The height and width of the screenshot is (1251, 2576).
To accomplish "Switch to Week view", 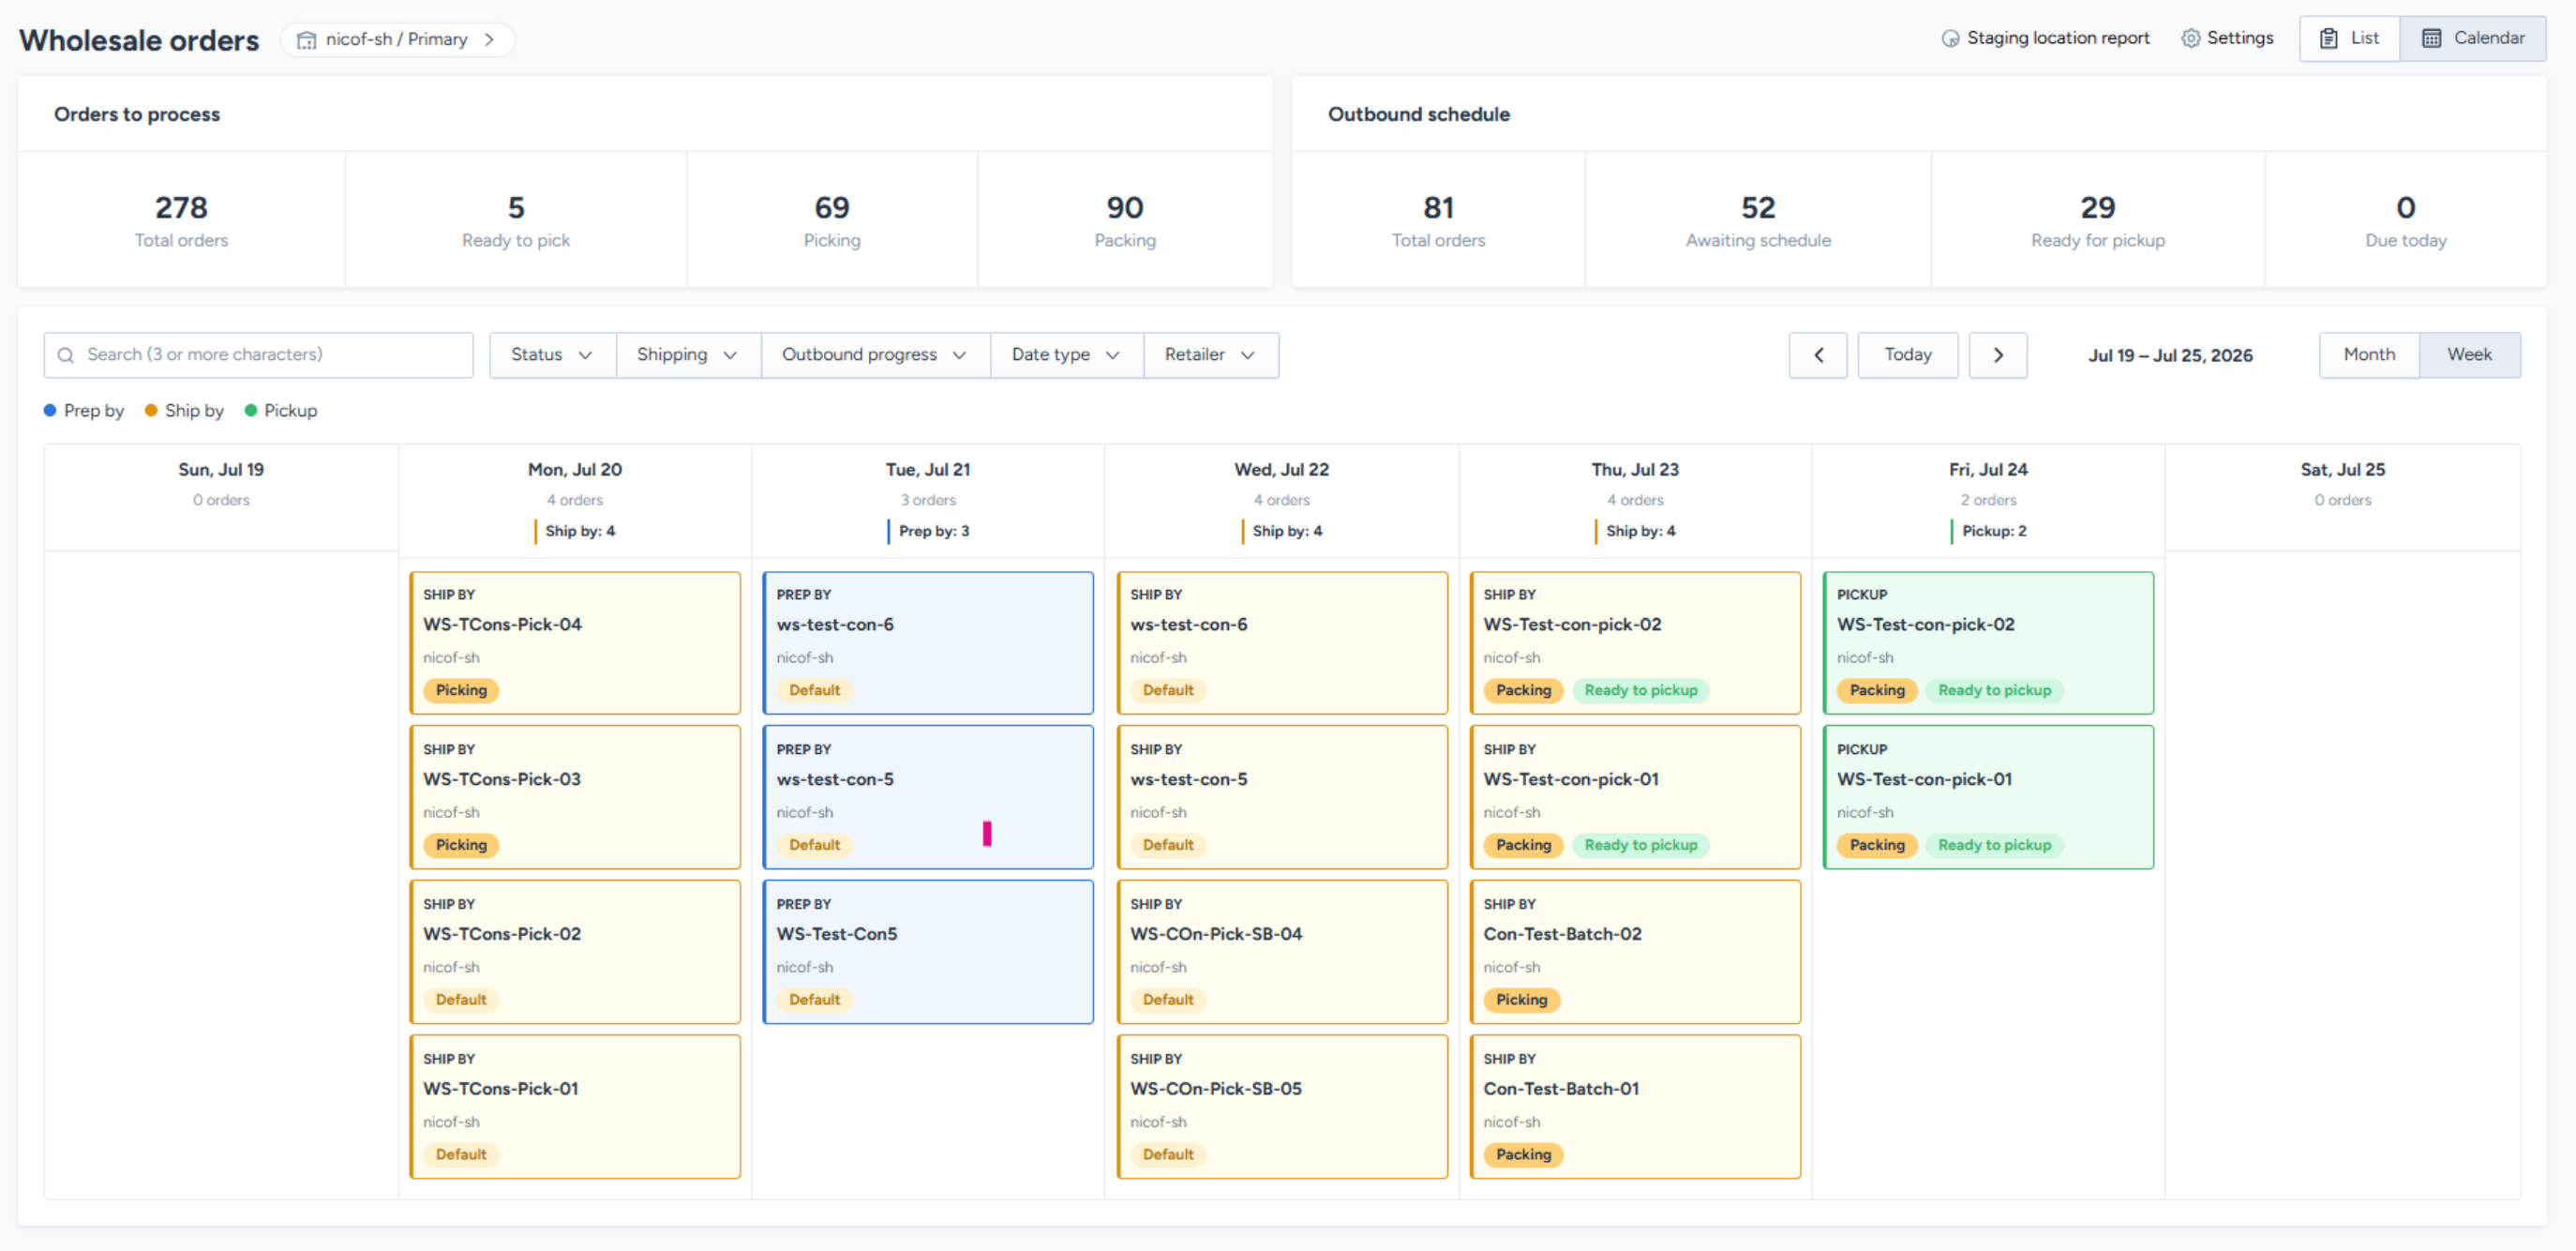I will point(2469,355).
